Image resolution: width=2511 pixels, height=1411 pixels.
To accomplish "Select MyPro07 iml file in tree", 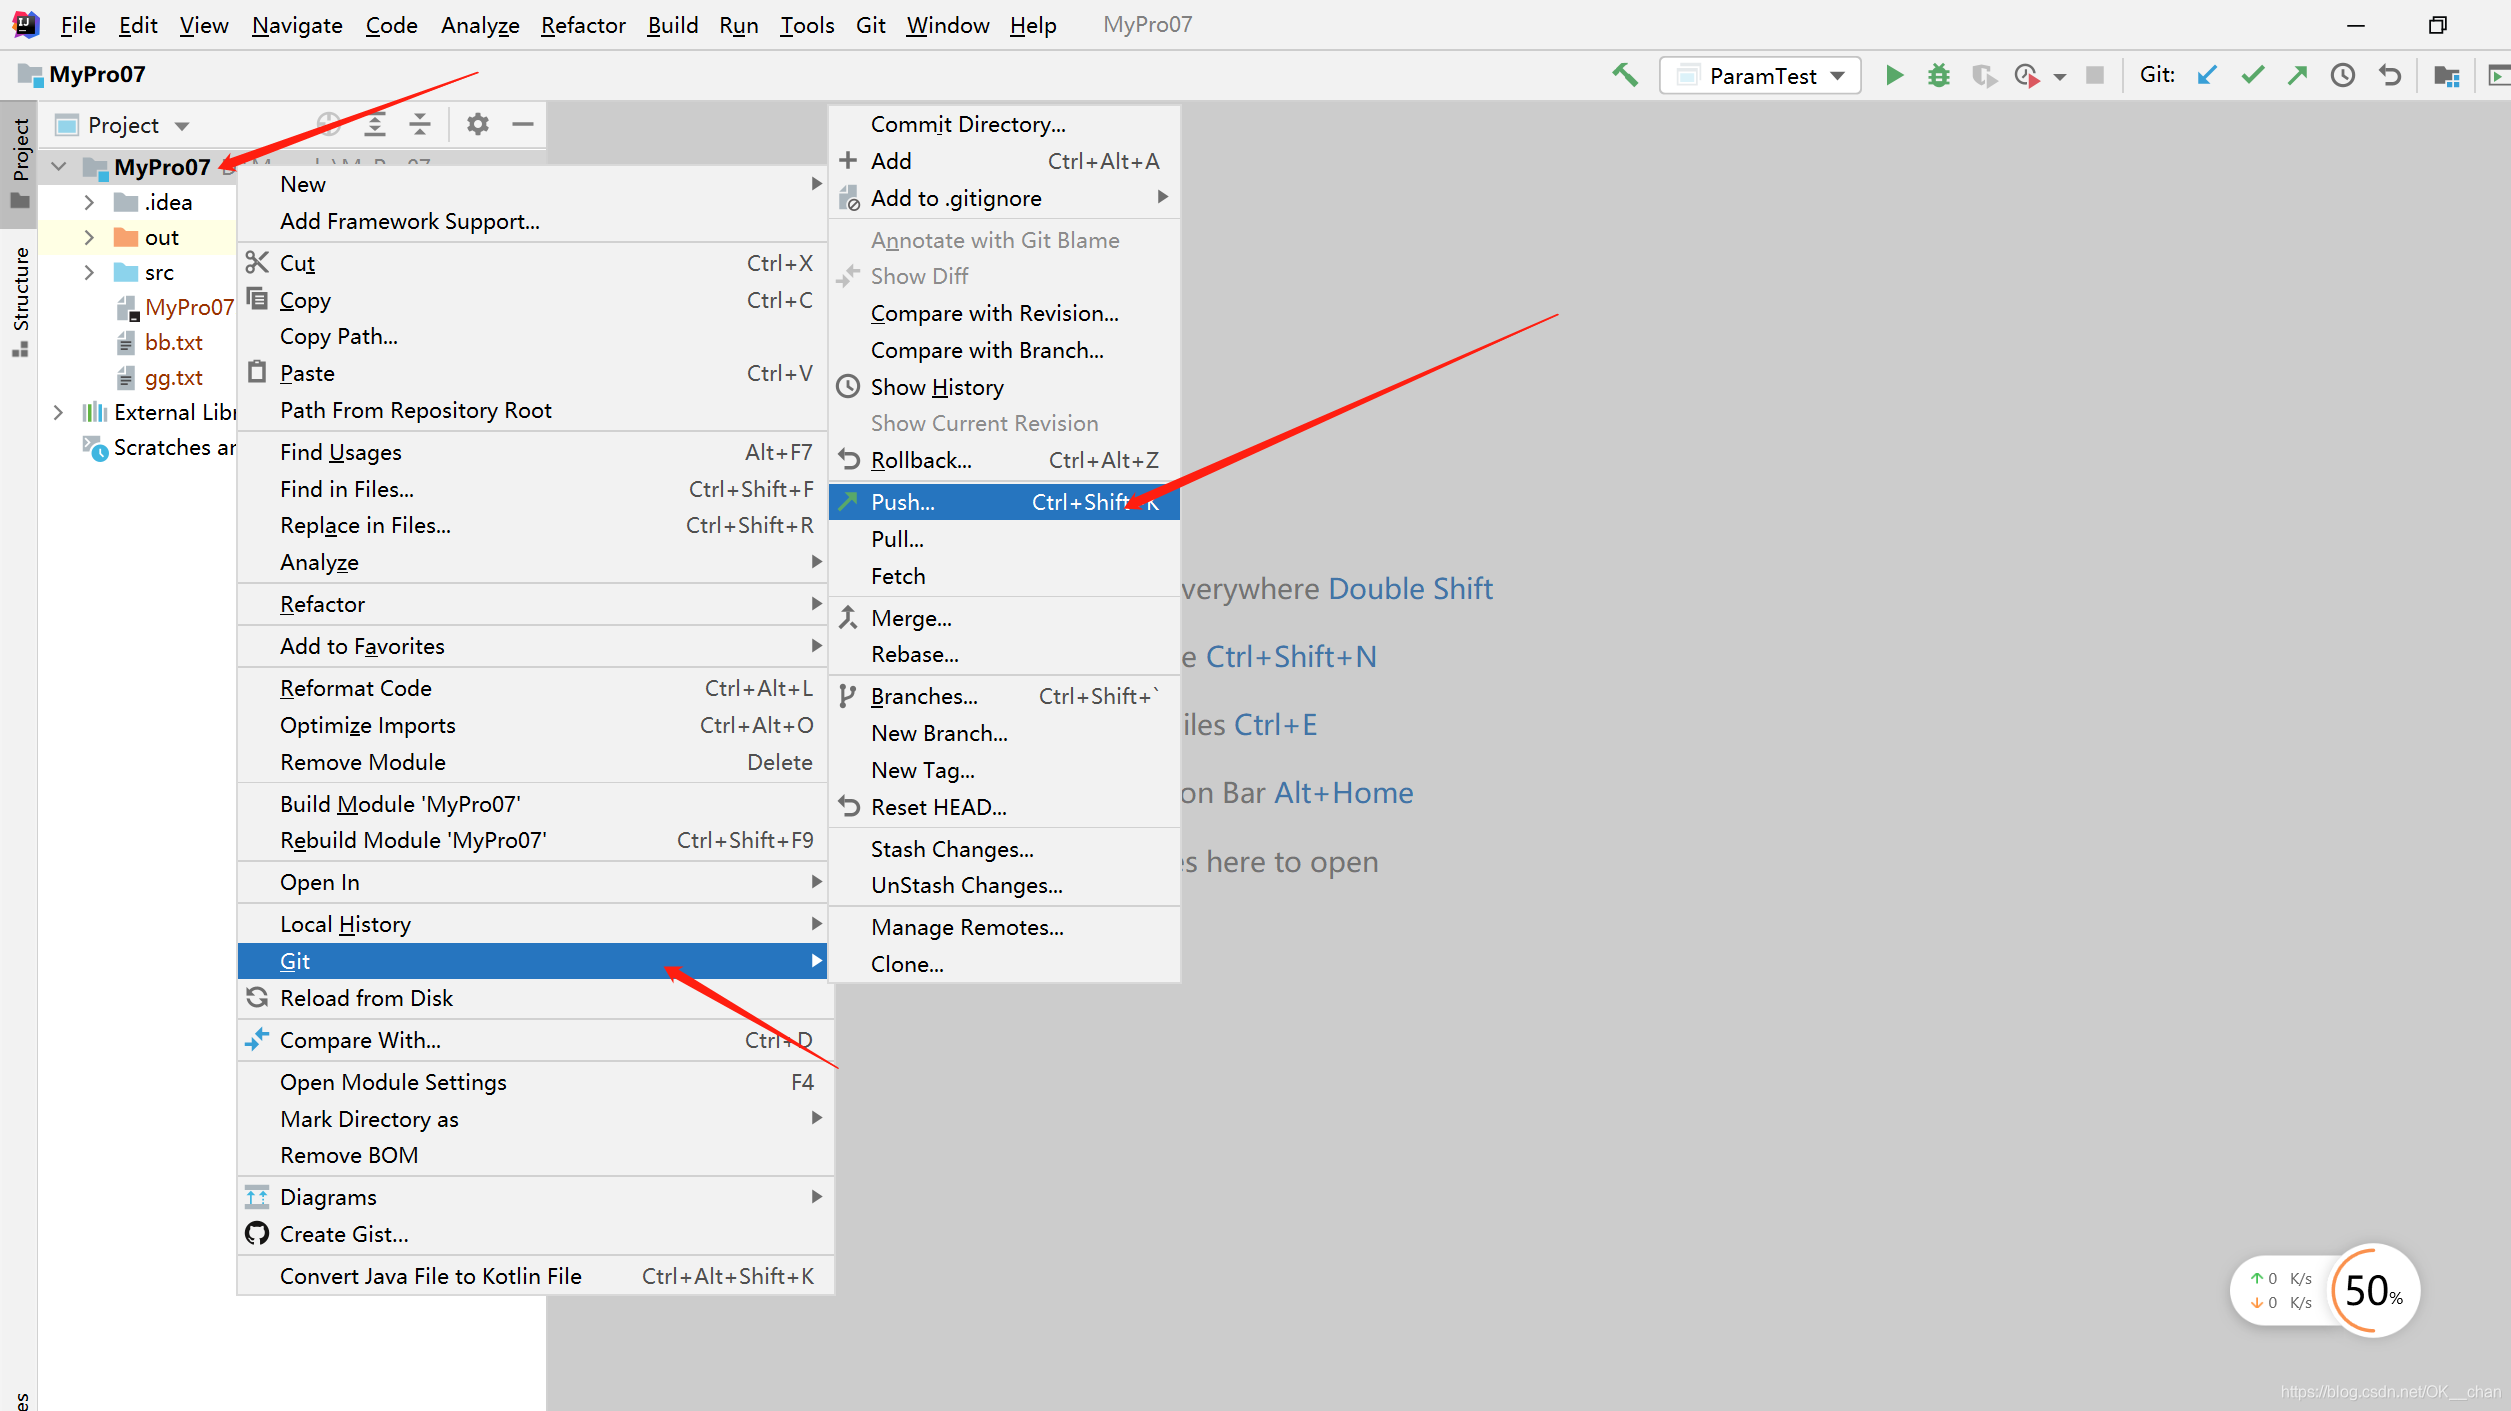I will coord(176,307).
